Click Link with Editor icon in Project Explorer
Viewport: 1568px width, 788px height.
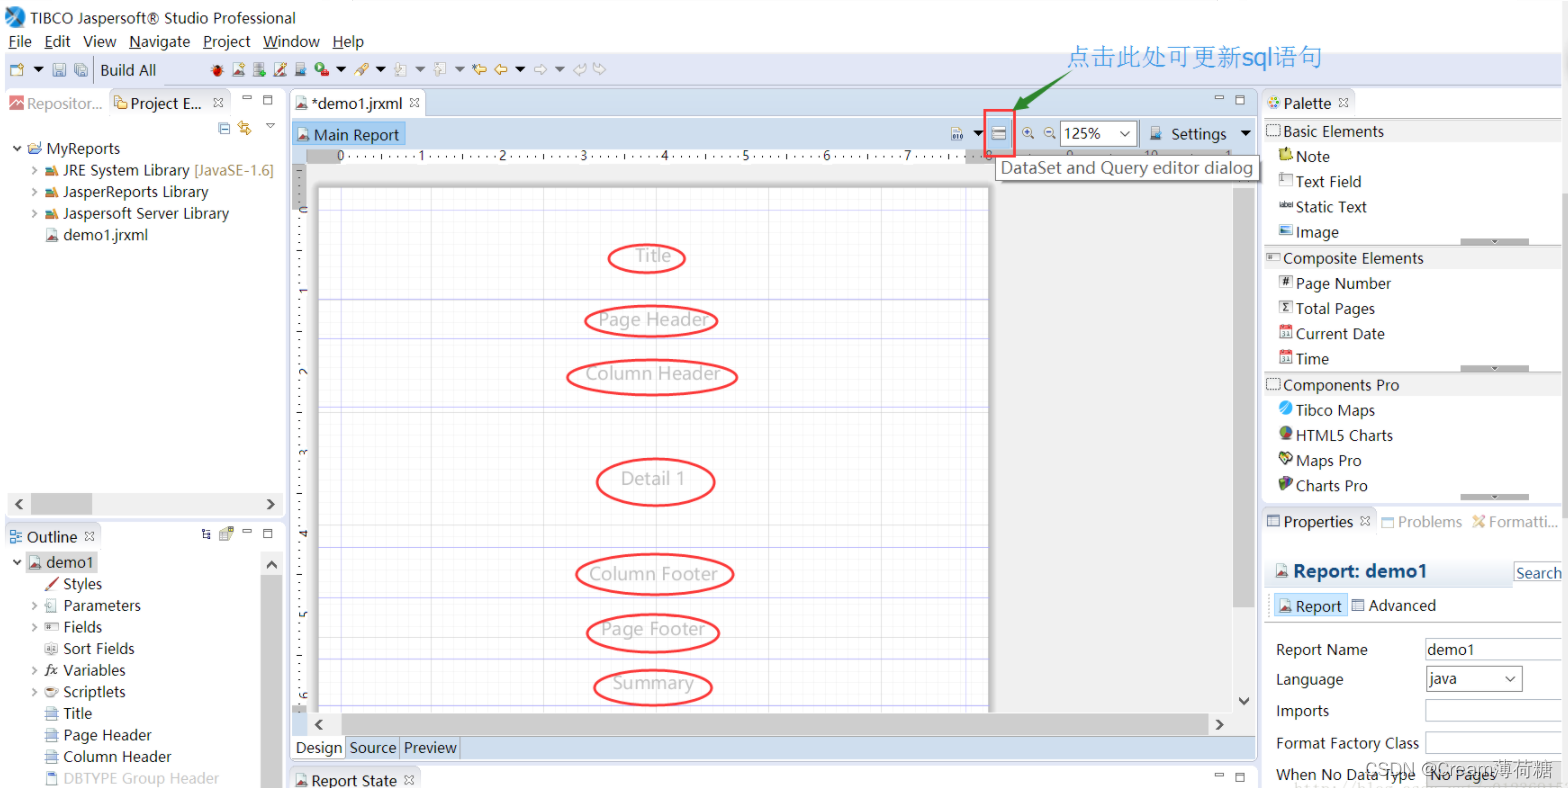[x=244, y=128]
